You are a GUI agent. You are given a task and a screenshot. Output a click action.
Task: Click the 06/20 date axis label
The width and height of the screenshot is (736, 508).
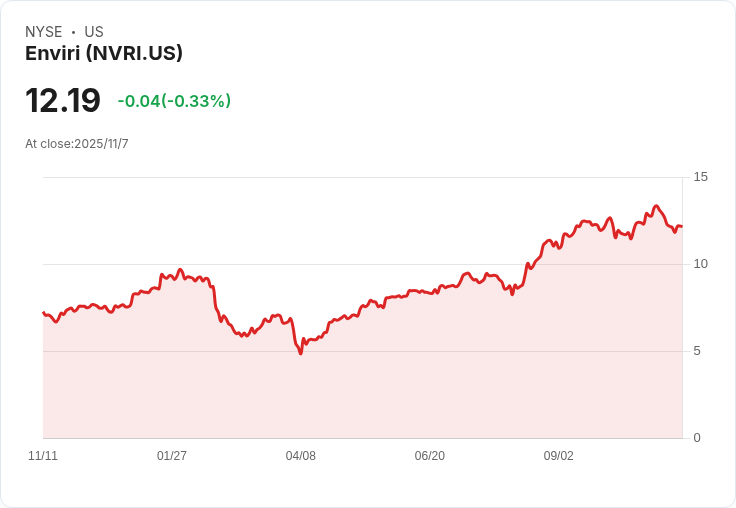(430, 456)
